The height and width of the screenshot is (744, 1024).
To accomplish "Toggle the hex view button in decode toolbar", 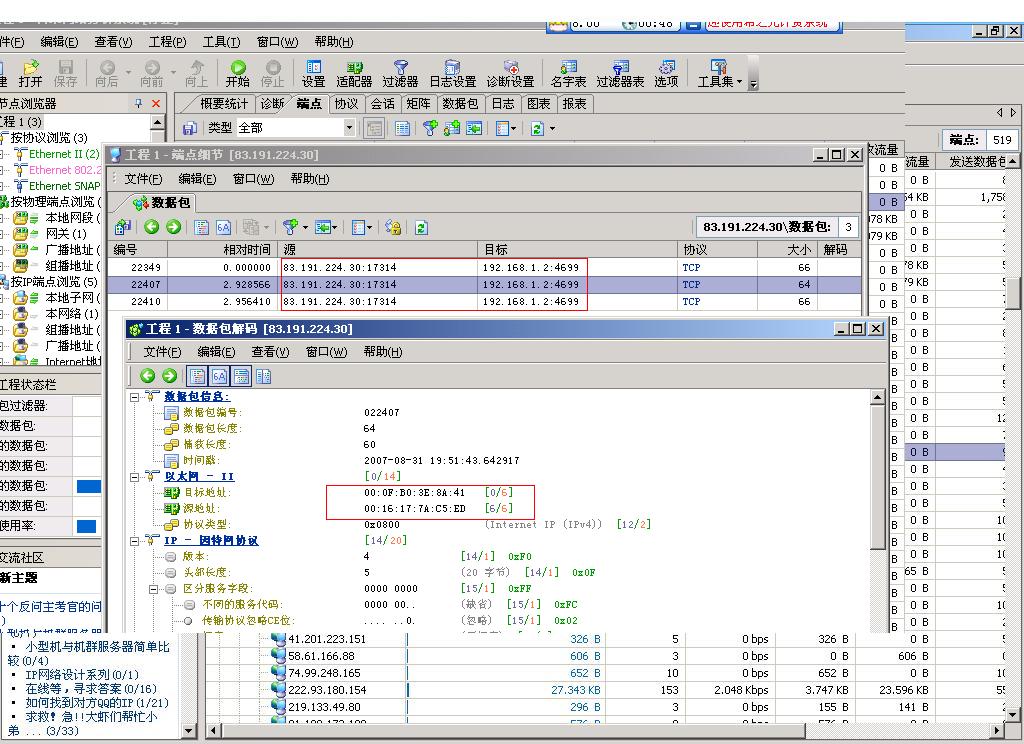I will point(219,376).
